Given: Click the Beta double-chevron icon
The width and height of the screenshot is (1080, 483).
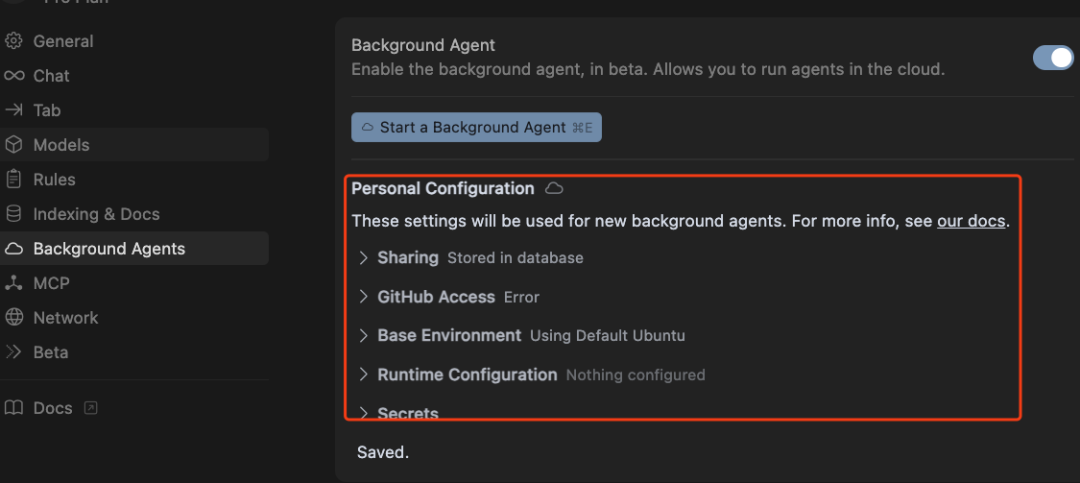Looking at the screenshot, I should click(14, 352).
